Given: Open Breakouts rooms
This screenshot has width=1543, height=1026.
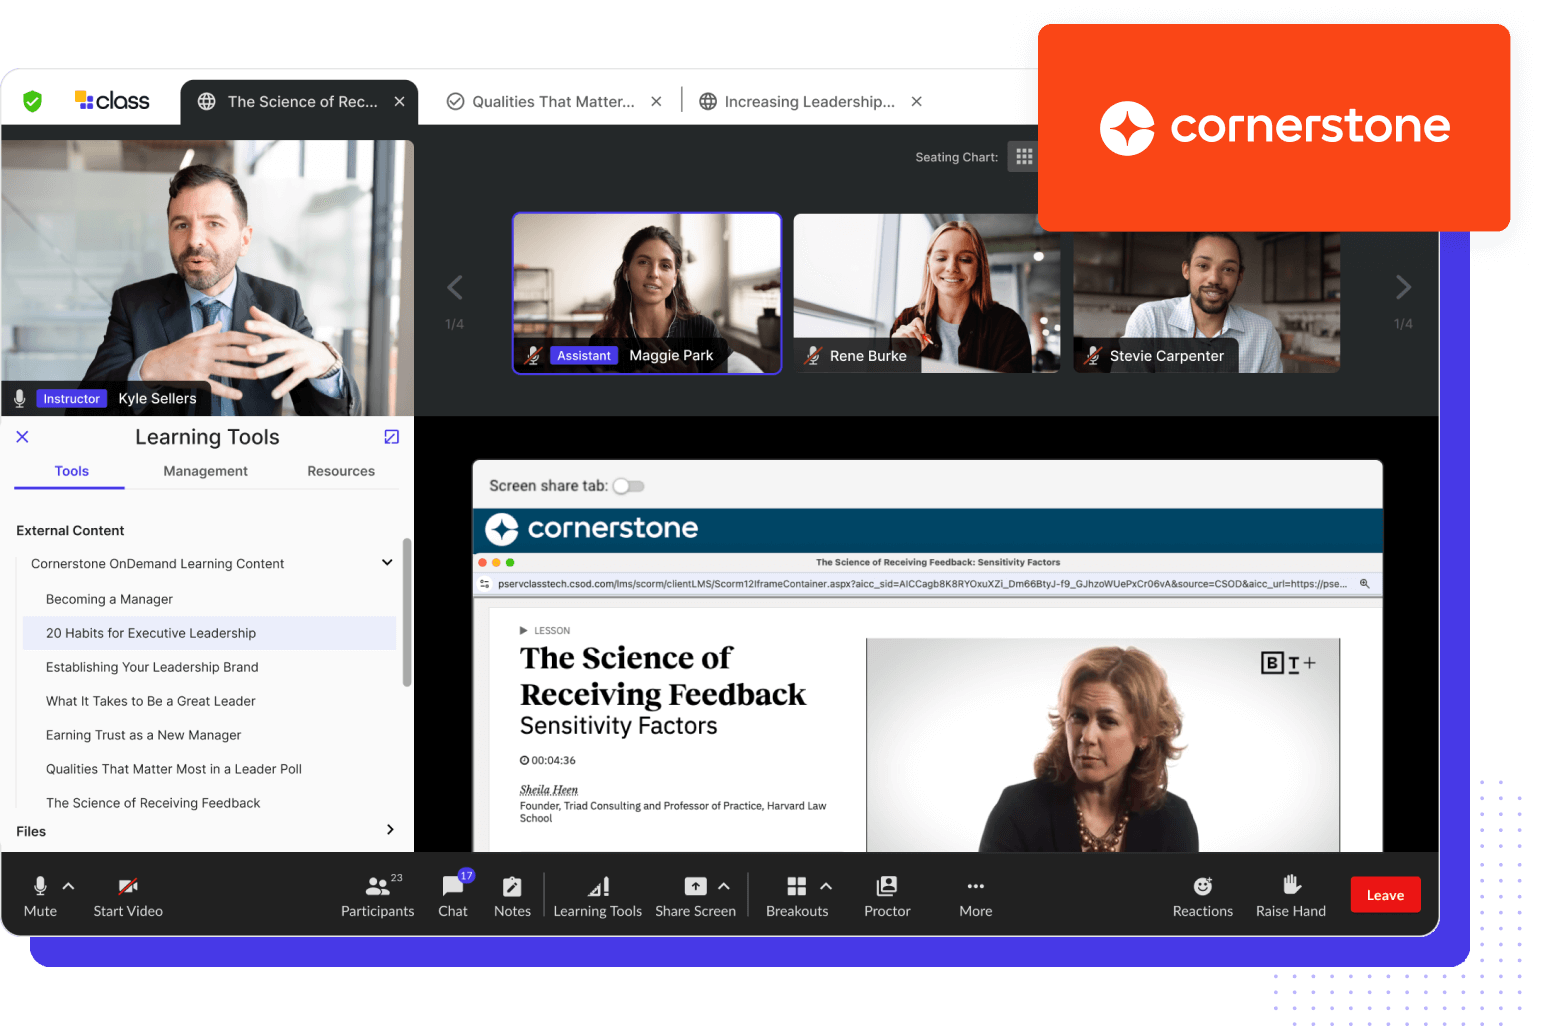Looking at the screenshot, I should [796, 895].
